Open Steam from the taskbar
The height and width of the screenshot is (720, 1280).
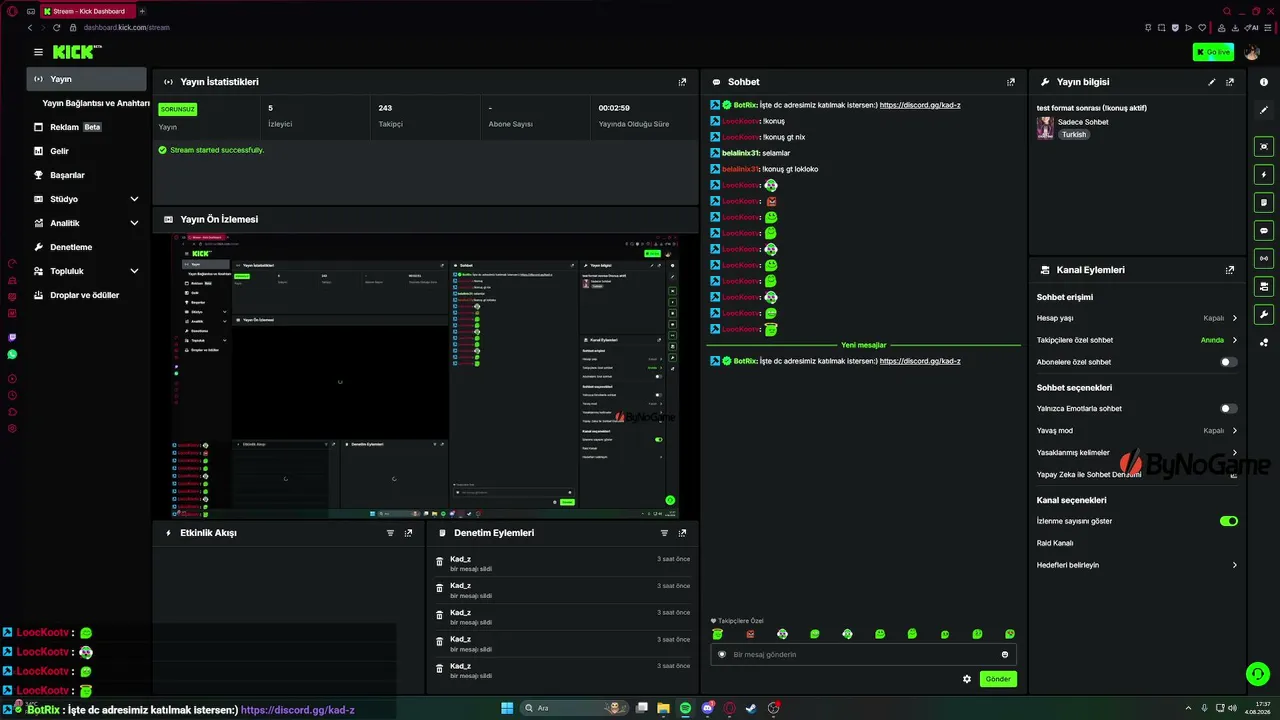[x=751, y=708]
